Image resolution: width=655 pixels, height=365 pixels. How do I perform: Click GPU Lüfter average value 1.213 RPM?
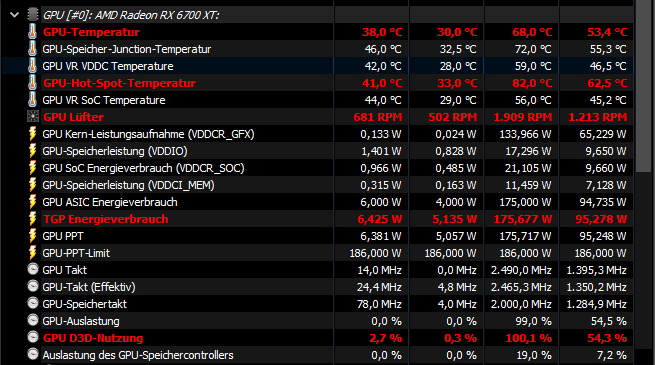[597, 117]
